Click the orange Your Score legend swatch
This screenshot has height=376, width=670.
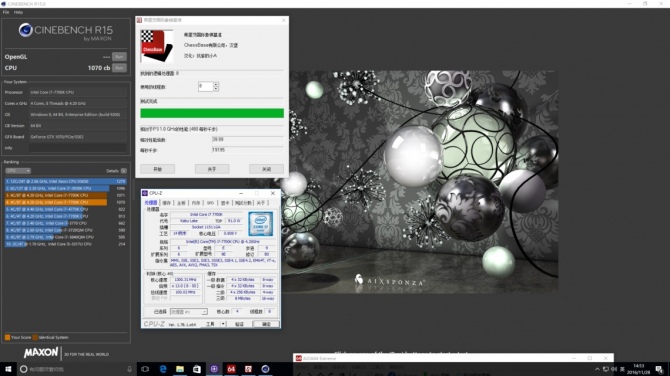[x=7, y=338]
